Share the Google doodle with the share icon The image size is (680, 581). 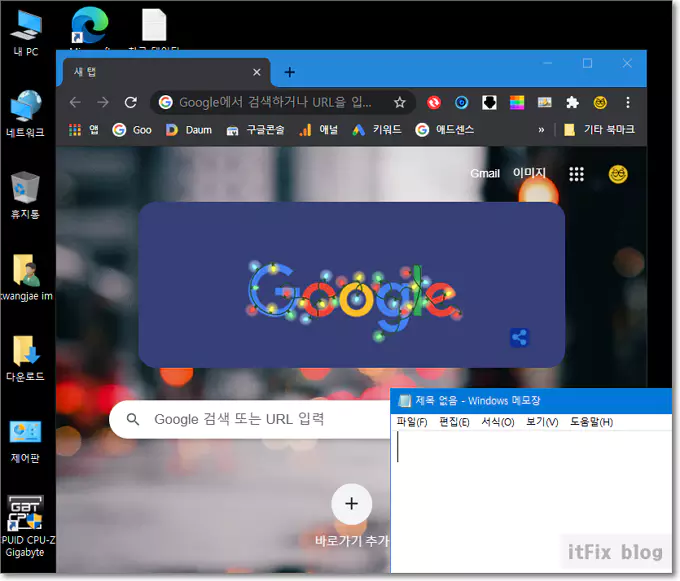(x=519, y=337)
